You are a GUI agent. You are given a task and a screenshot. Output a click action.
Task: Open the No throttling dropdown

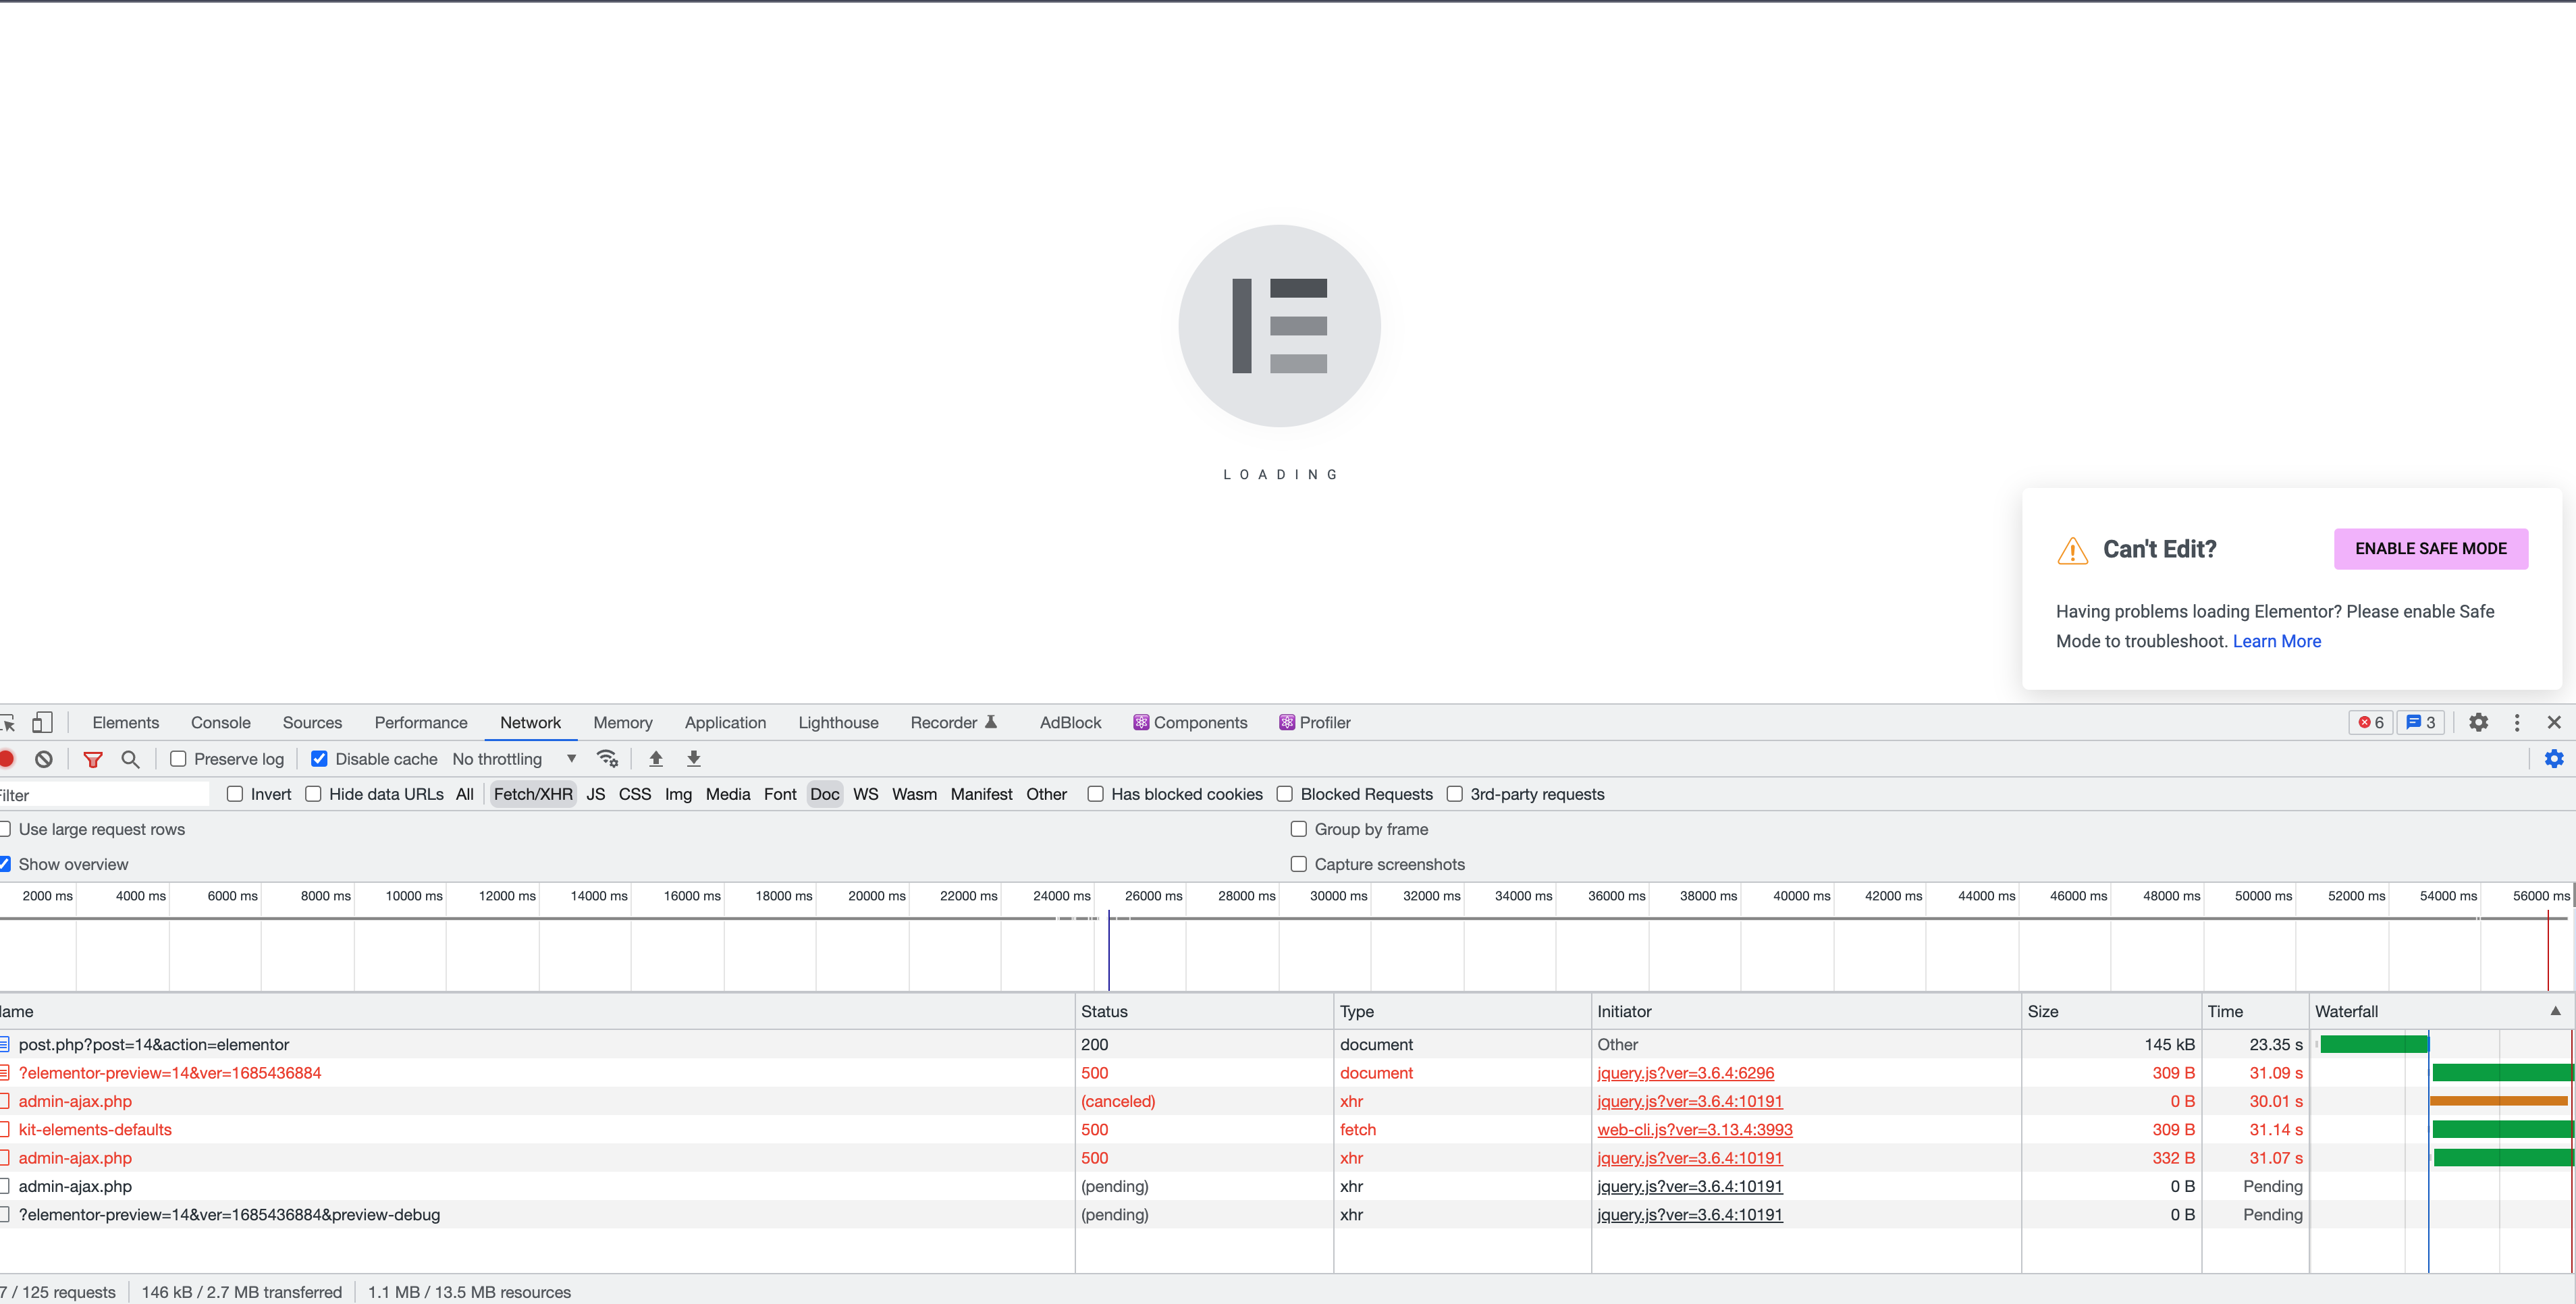coord(513,759)
